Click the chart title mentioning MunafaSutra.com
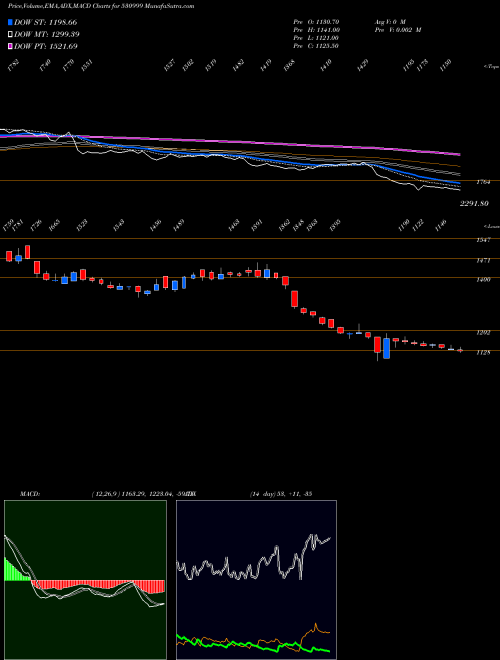500x660 pixels. tap(101, 7)
